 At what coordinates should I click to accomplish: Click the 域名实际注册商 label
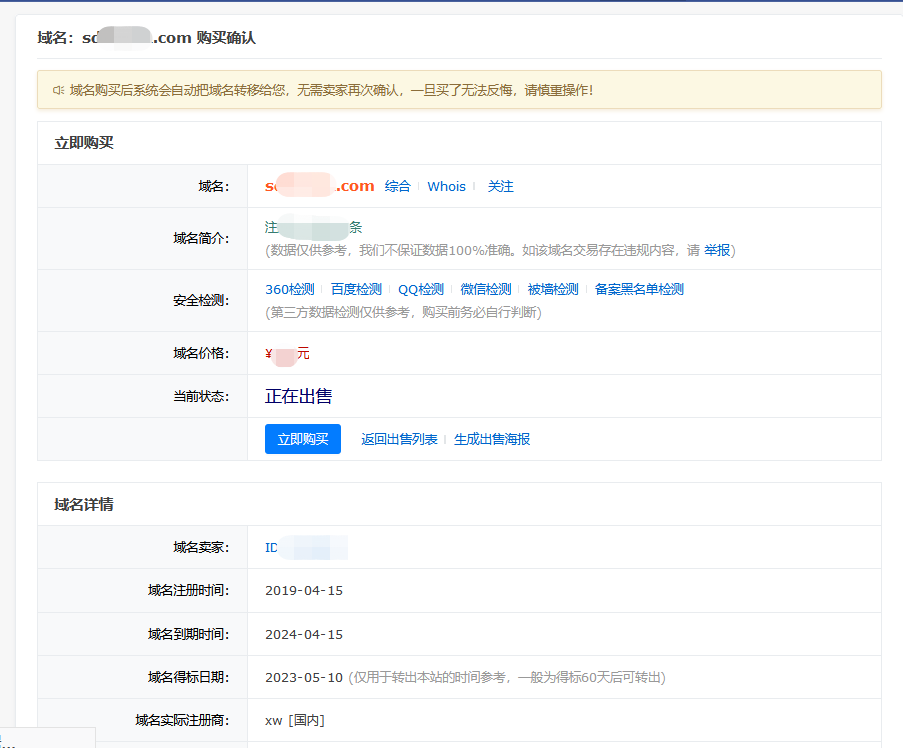pyautogui.click(x=182, y=720)
